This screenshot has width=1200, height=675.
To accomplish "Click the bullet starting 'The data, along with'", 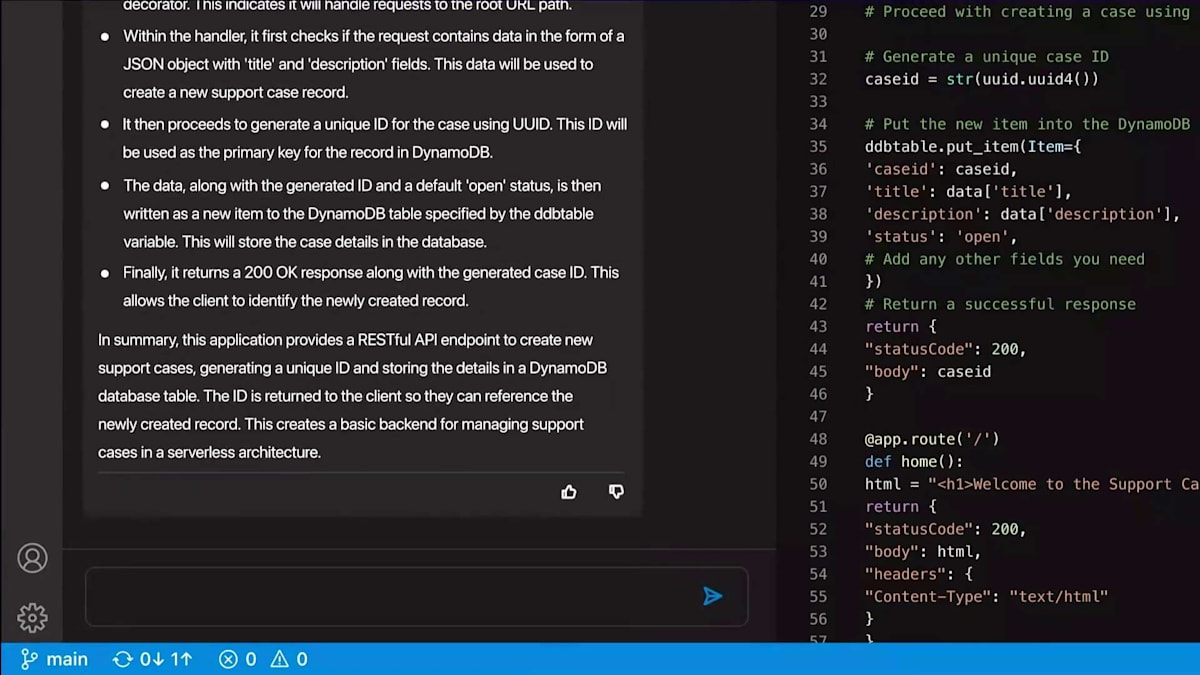I will click(x=362, y=214).
